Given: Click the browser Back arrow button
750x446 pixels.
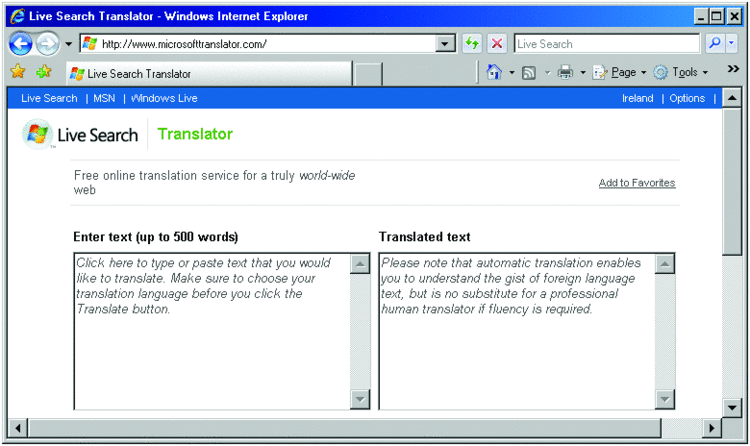Looking at the screenshot, I should pos(21,44).
